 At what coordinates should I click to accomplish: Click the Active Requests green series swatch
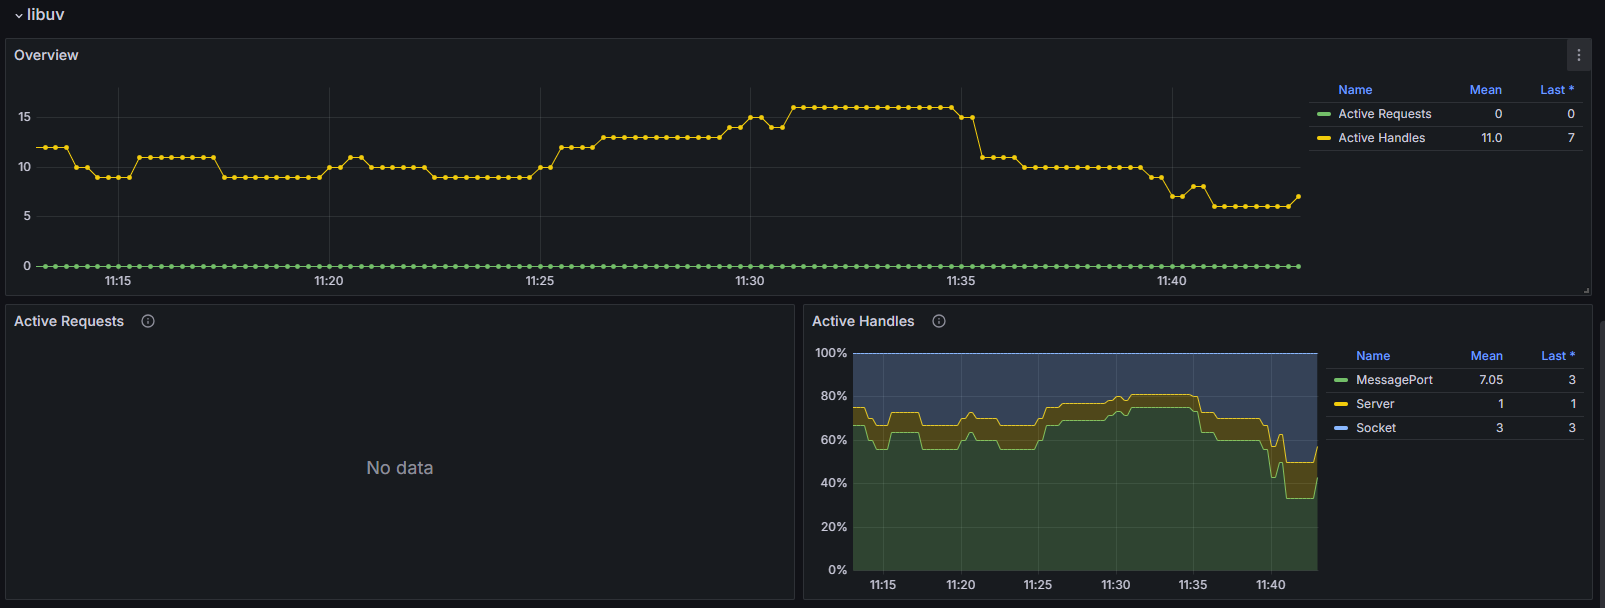point(1324,114)
